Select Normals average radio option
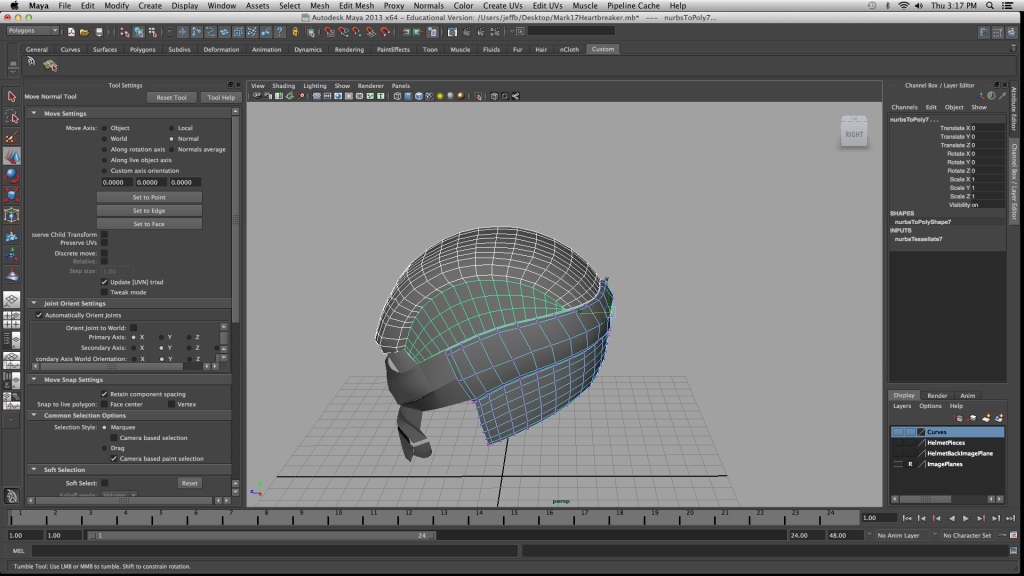 point(172,150)
